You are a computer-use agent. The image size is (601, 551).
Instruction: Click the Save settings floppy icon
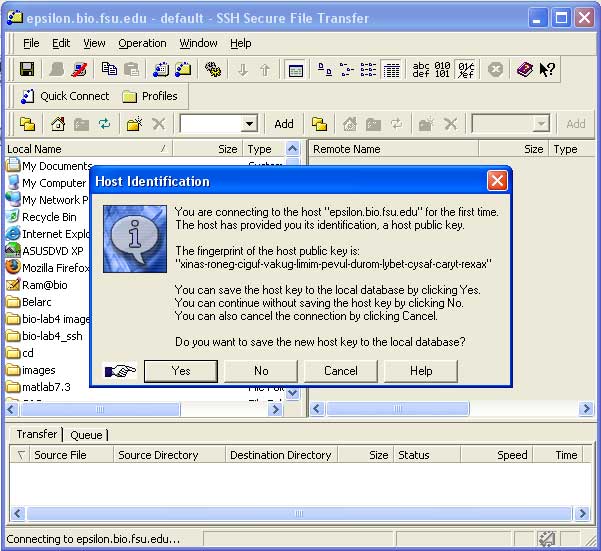(27, 69)
